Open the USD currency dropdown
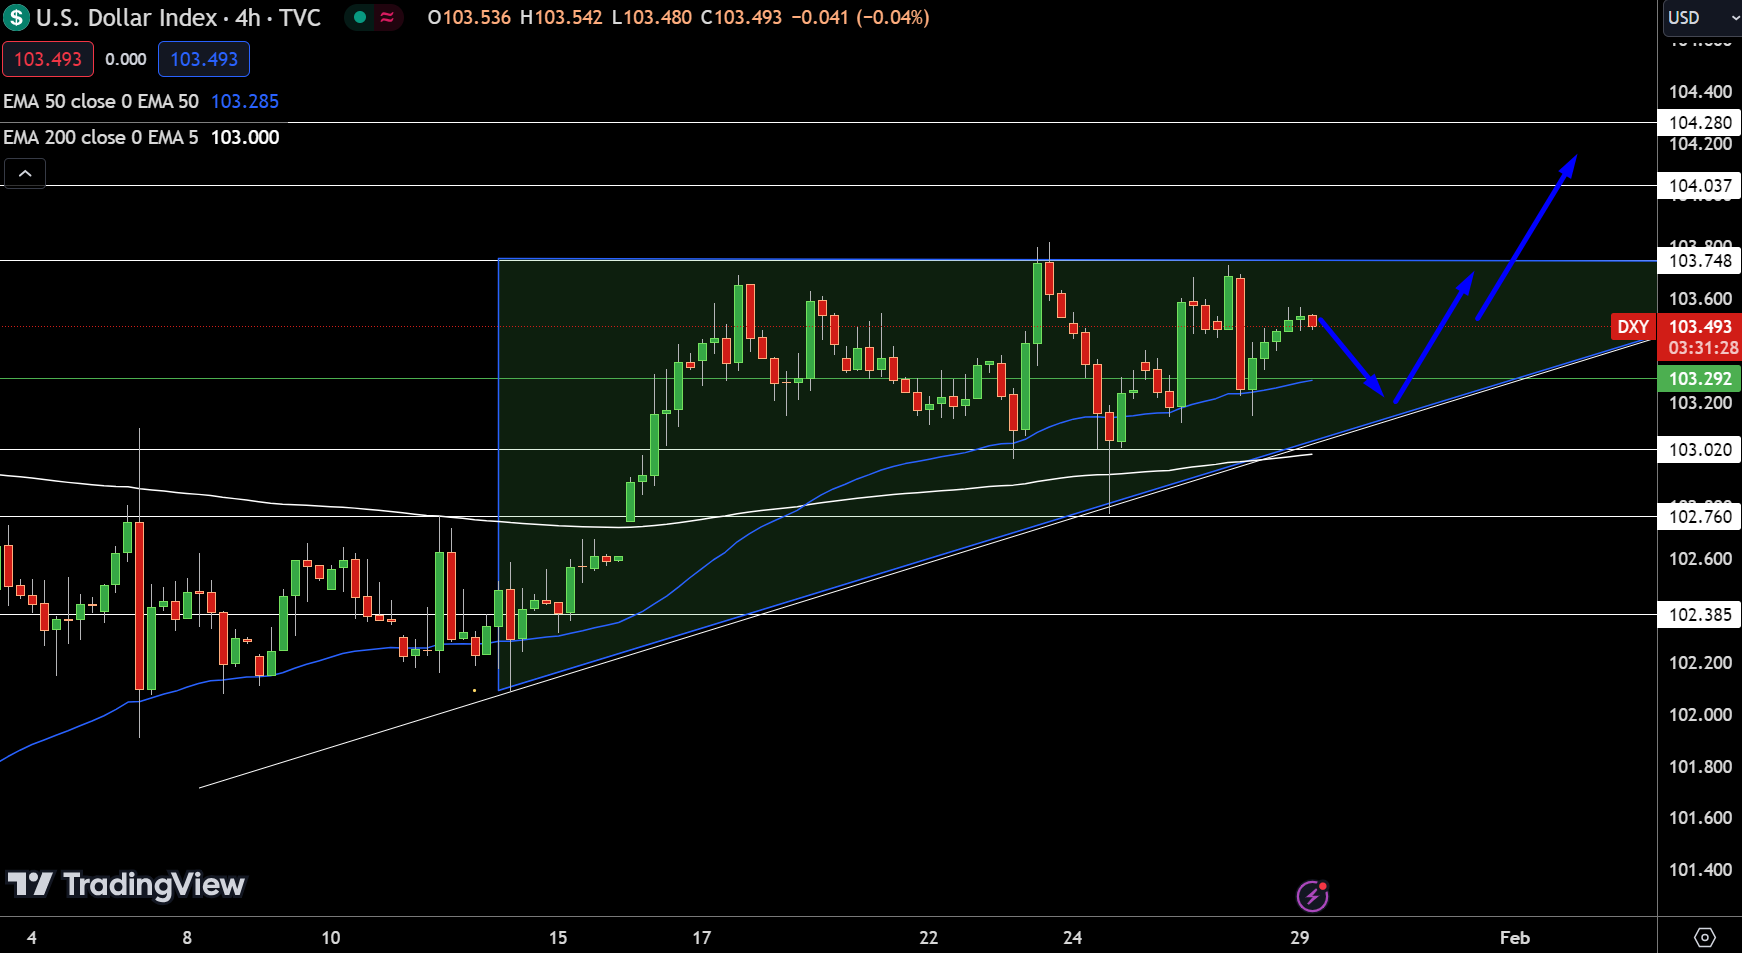 (1702, 18)
